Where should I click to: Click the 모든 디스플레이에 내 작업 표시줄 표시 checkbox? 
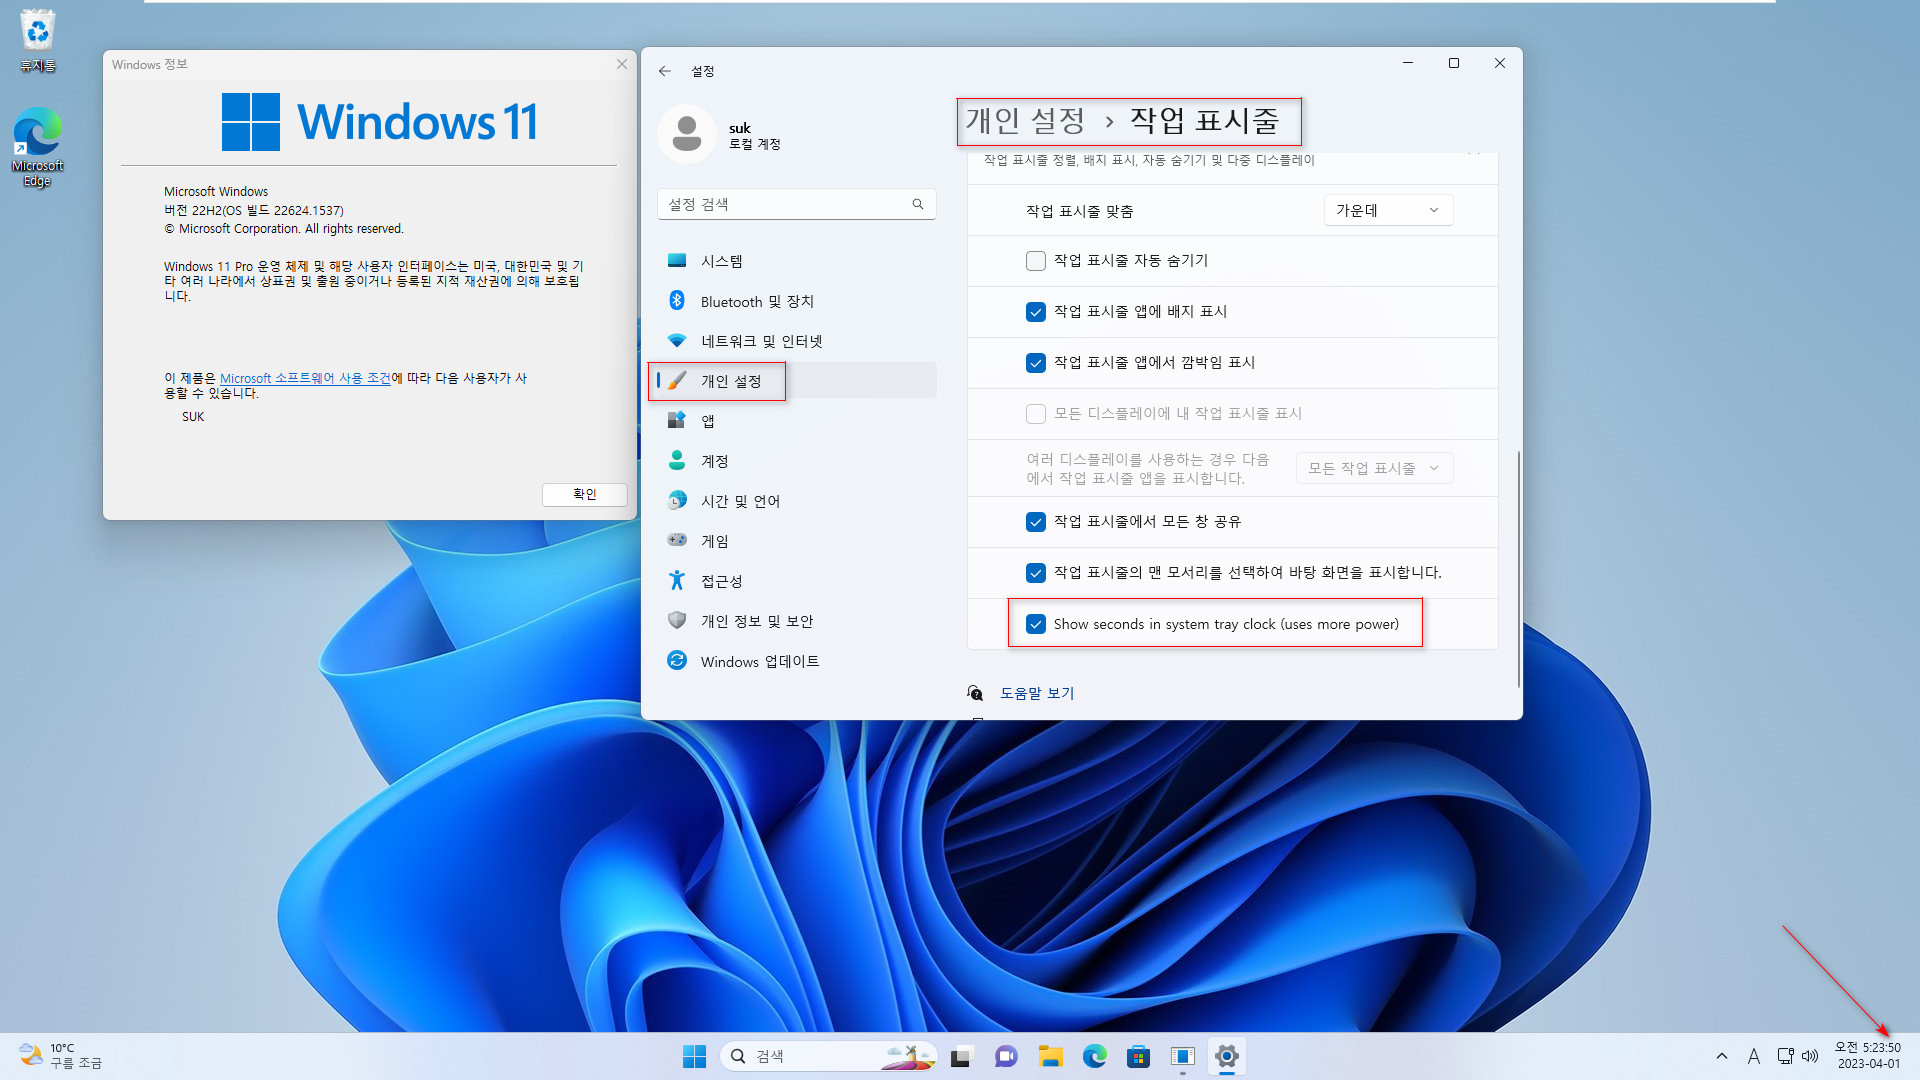tap(1036, 414)
